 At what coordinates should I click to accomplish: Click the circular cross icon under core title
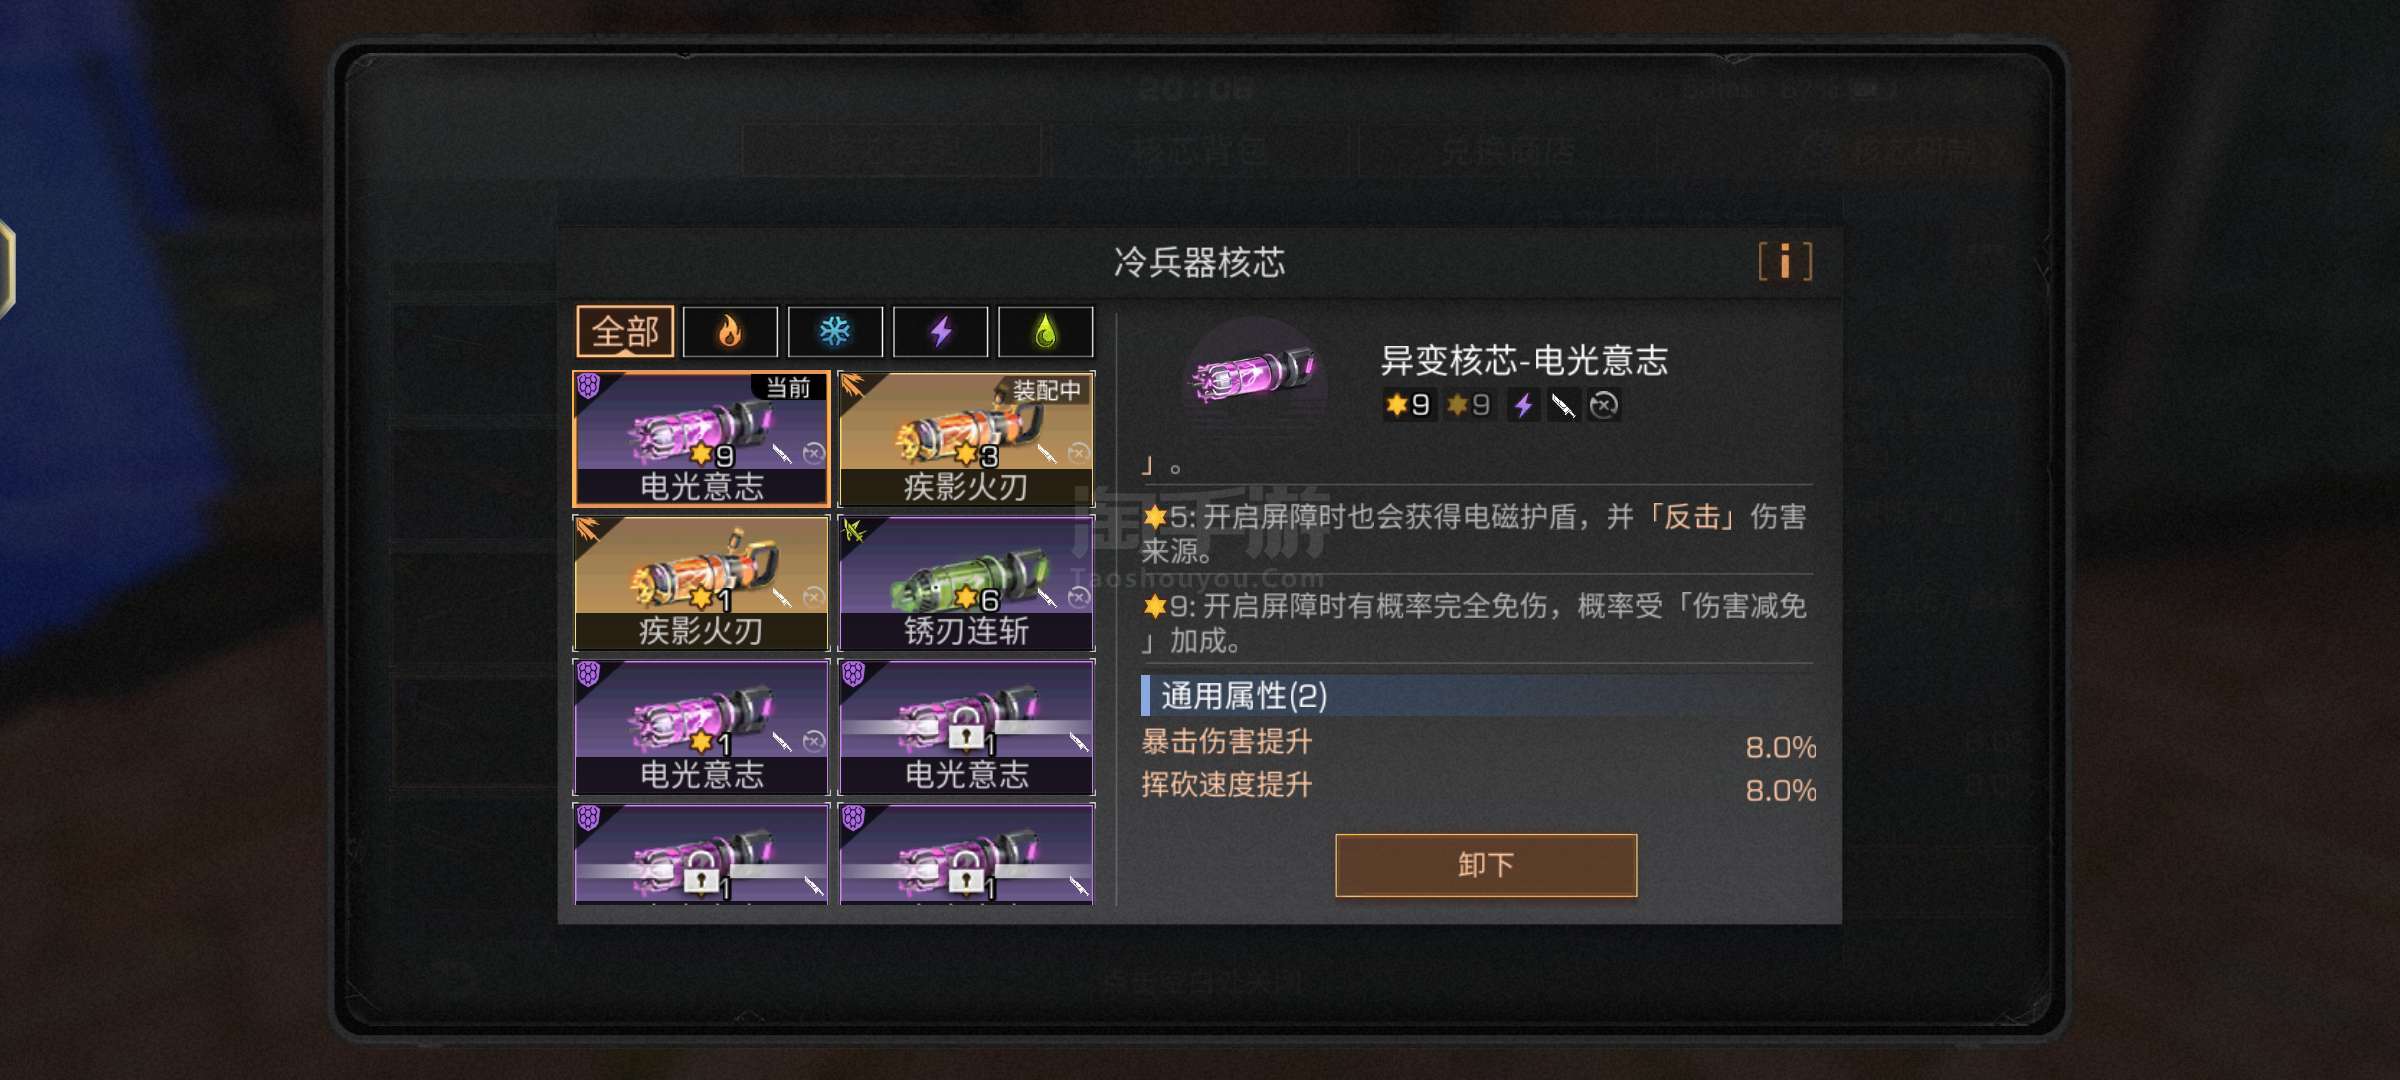tap(1604, 405)
